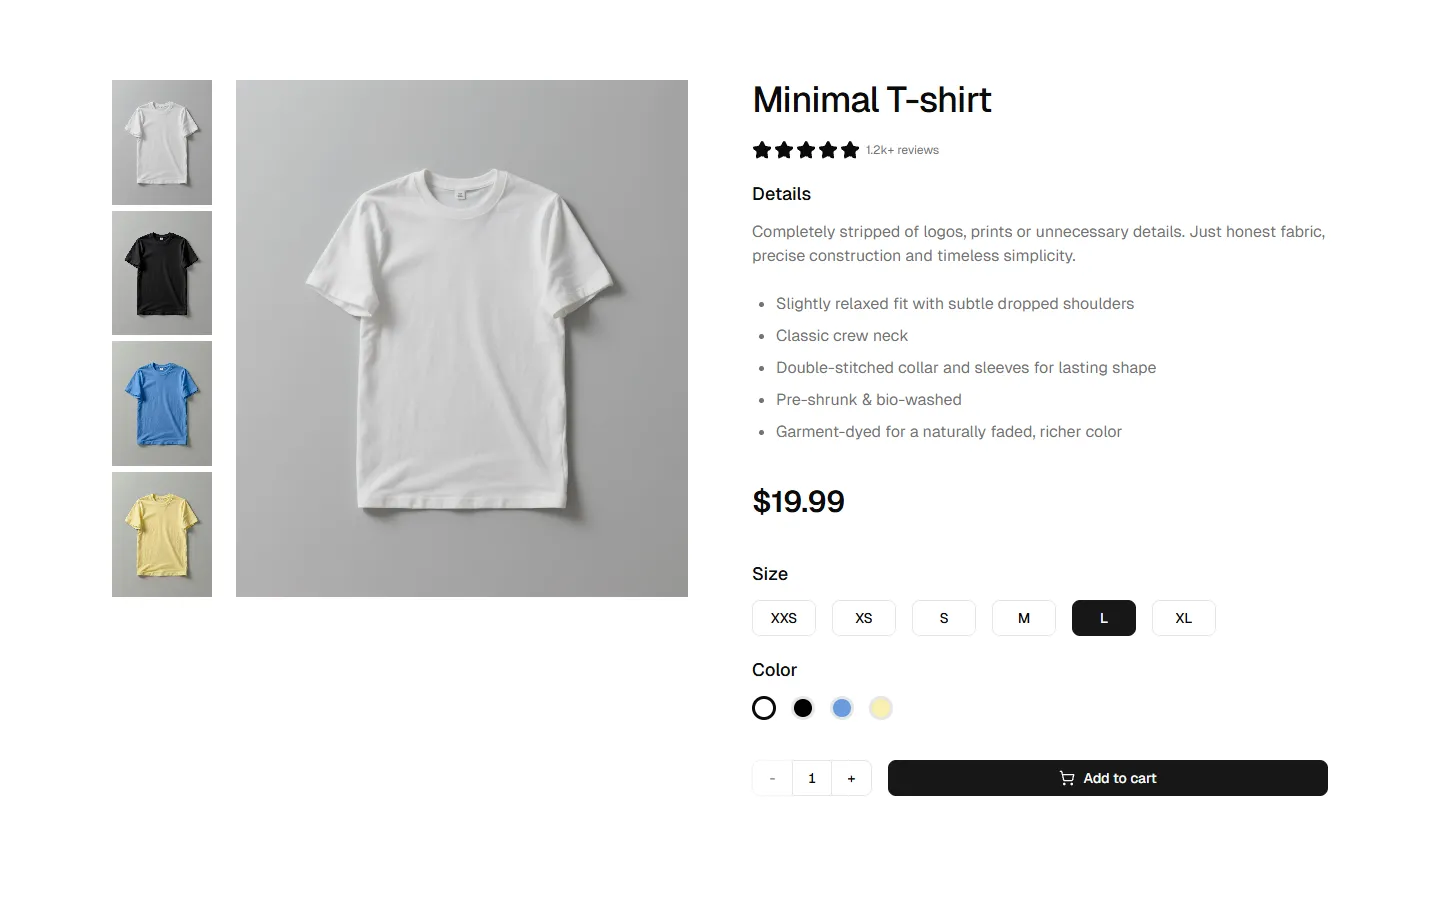
Task: Select the blue t-shirt thumbnail
Action: [x=162, y=403]
